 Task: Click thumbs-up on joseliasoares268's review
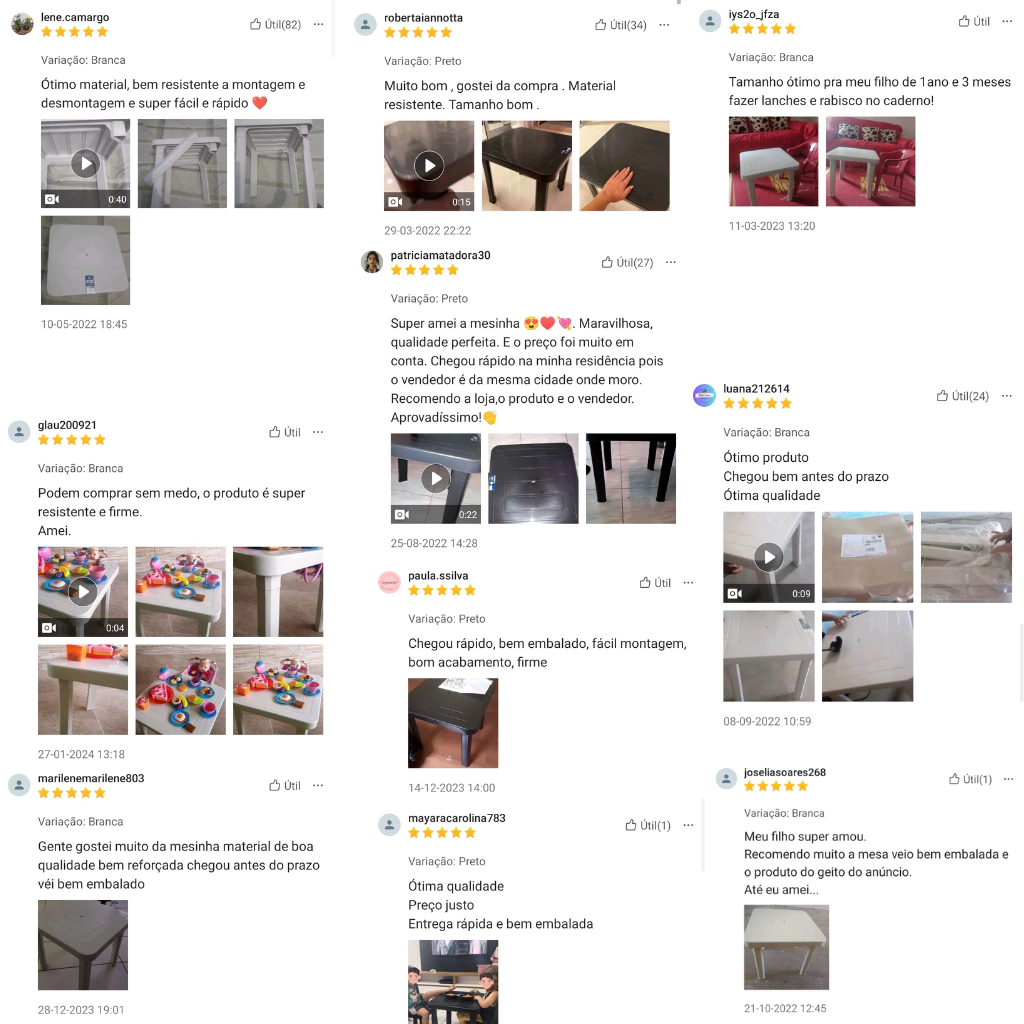click(970, 779)
